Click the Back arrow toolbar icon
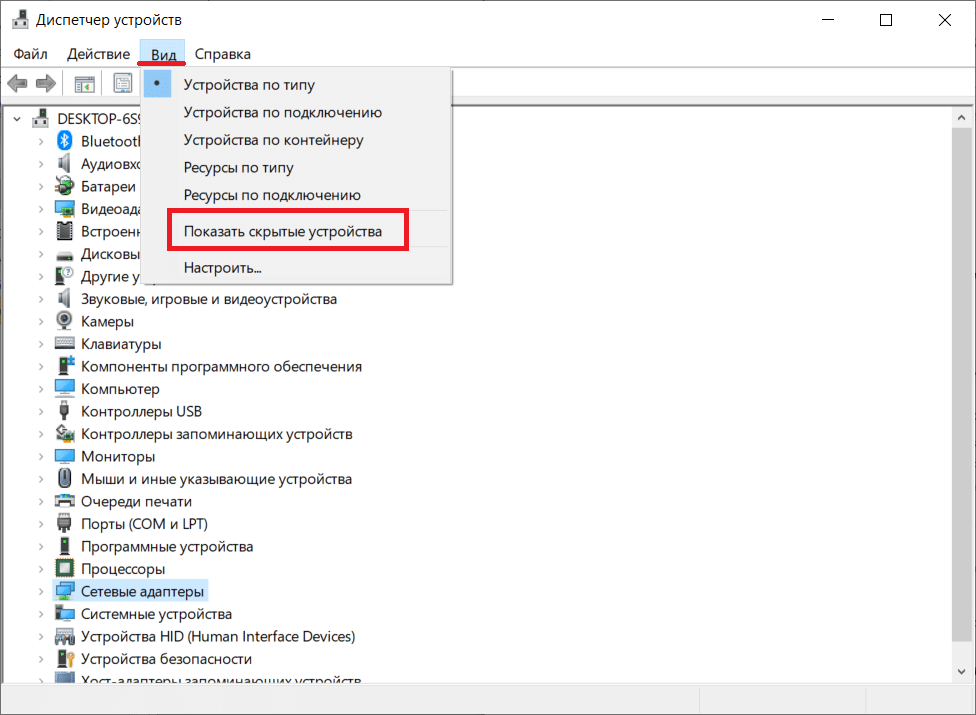Viewport: 976px width, 715px height. point(17,84)
